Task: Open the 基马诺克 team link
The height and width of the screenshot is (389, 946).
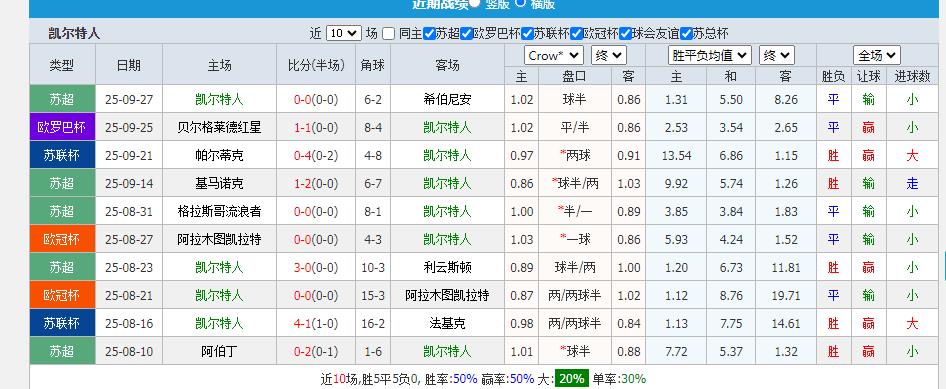Action: [219, 183]
